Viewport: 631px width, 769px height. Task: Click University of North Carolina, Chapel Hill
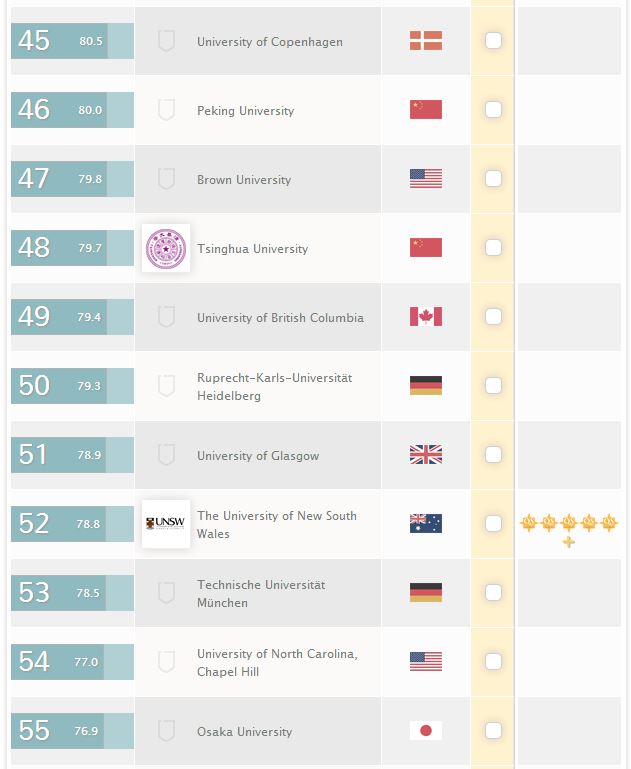point(277,663)
